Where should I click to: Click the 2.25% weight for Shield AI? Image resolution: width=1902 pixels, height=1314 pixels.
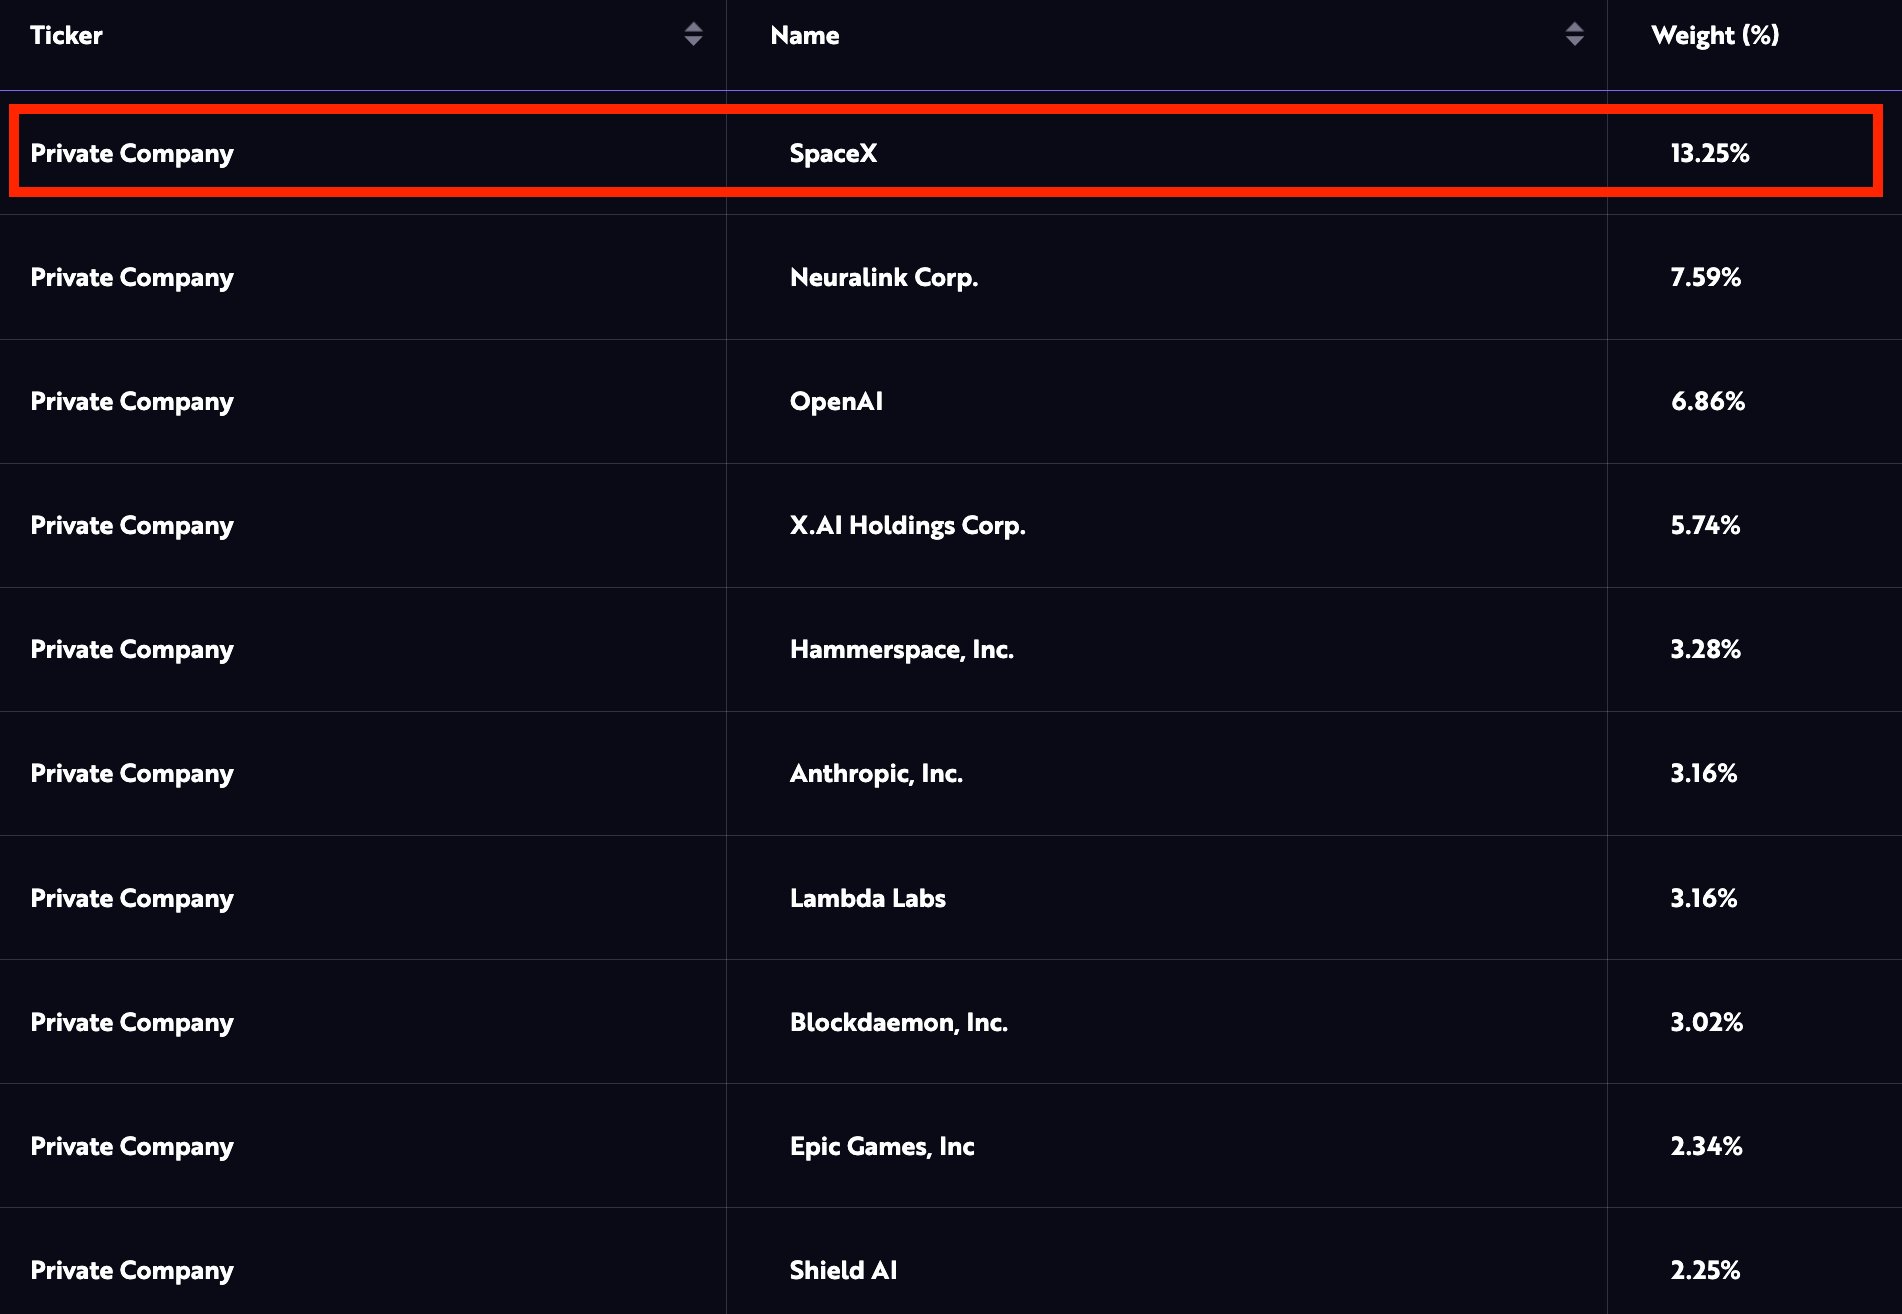pos(1705,1271)
